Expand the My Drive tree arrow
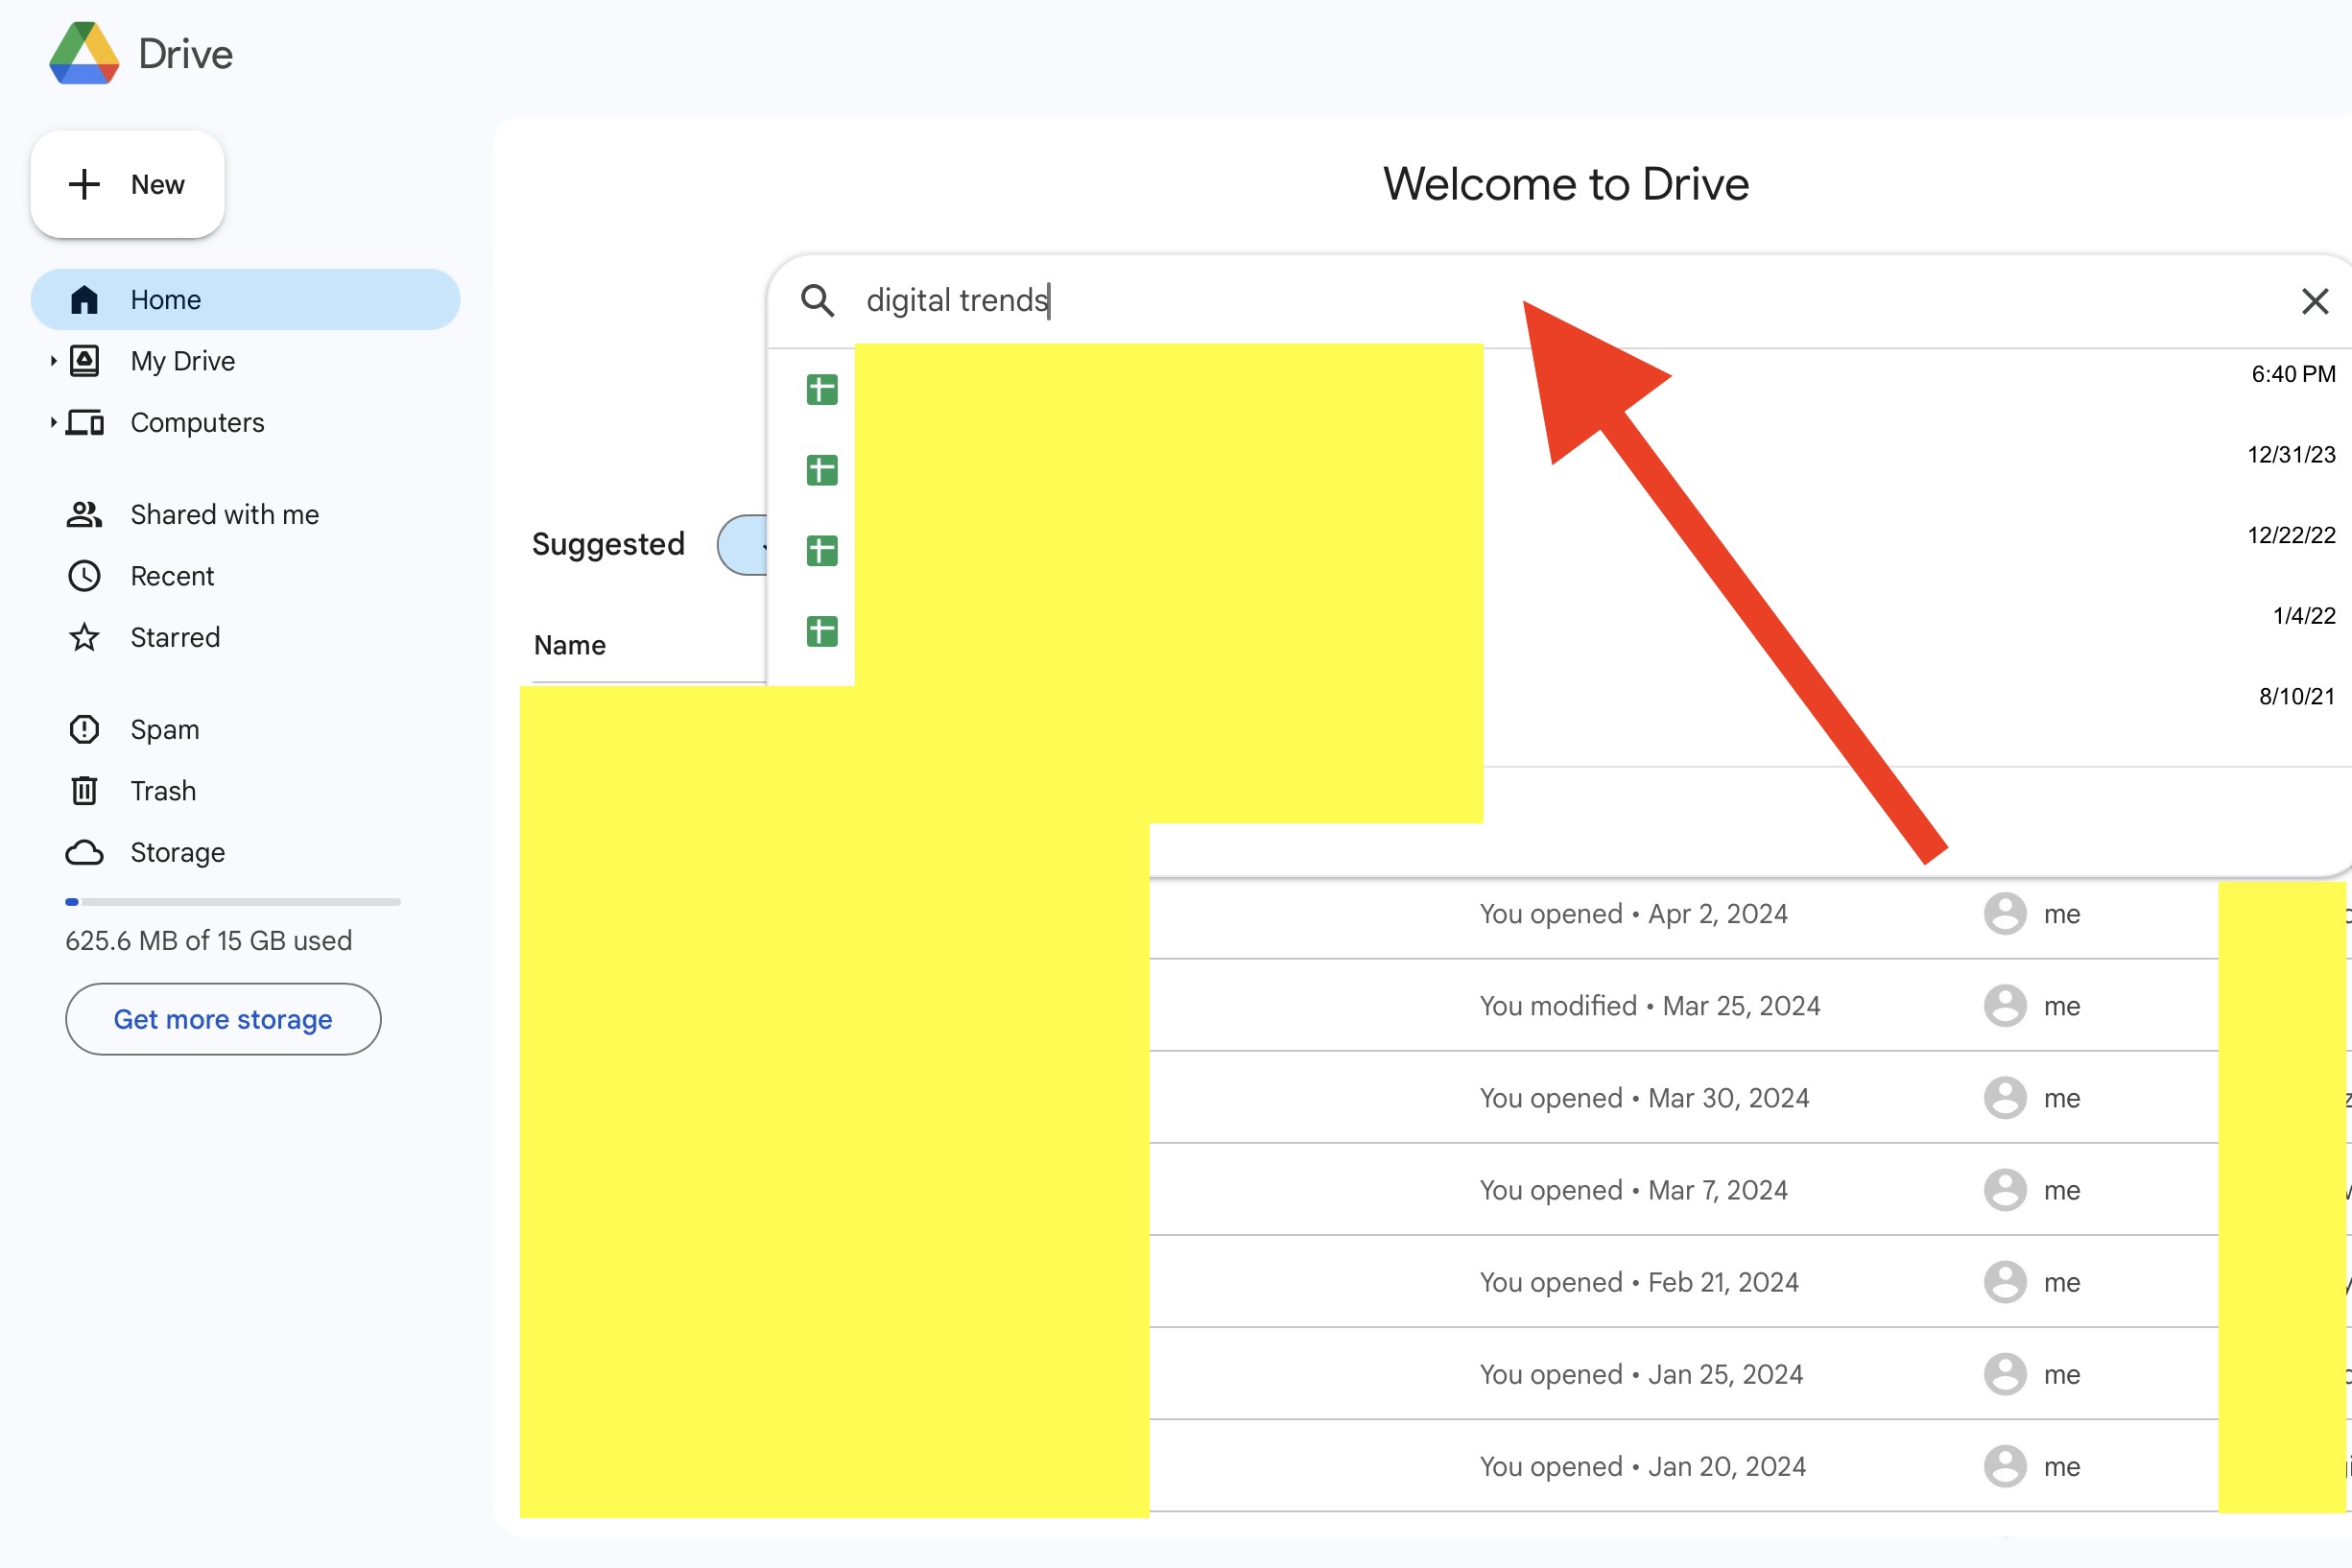This screenshot has width=2352, height=1568. point(53,361)
